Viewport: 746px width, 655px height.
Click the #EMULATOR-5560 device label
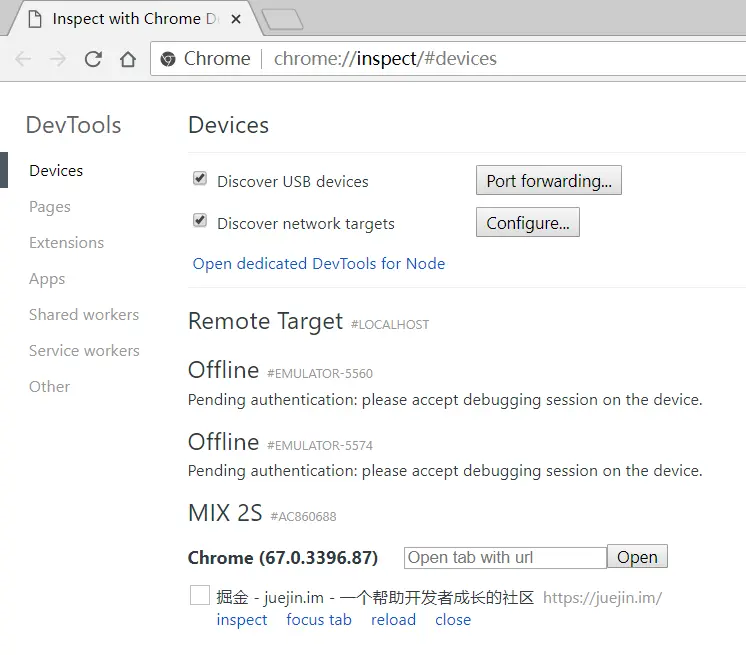pyautogui.click(x=320, y=374)
